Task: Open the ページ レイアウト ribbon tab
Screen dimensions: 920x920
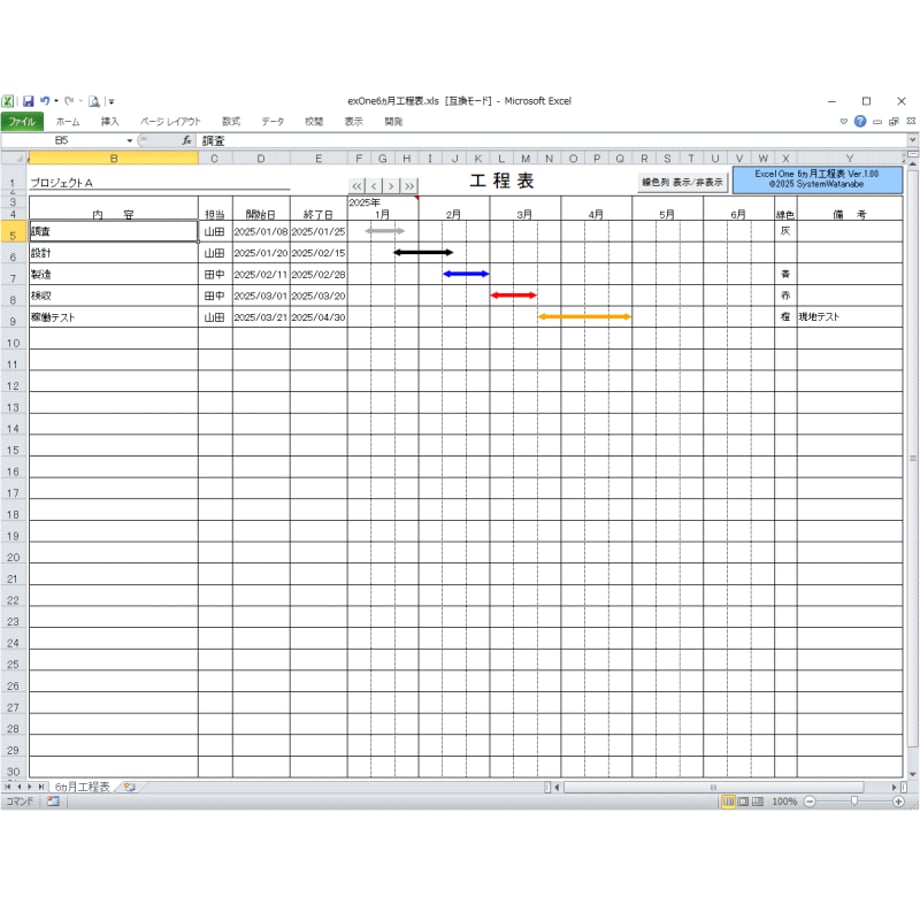Action: 170,121
